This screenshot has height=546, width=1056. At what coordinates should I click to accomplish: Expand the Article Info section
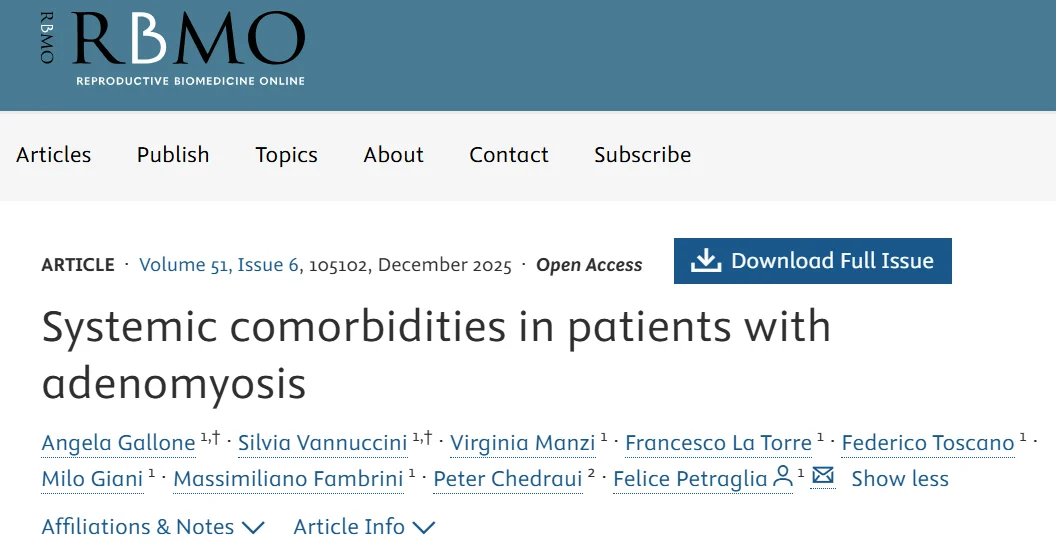(364, 527)
